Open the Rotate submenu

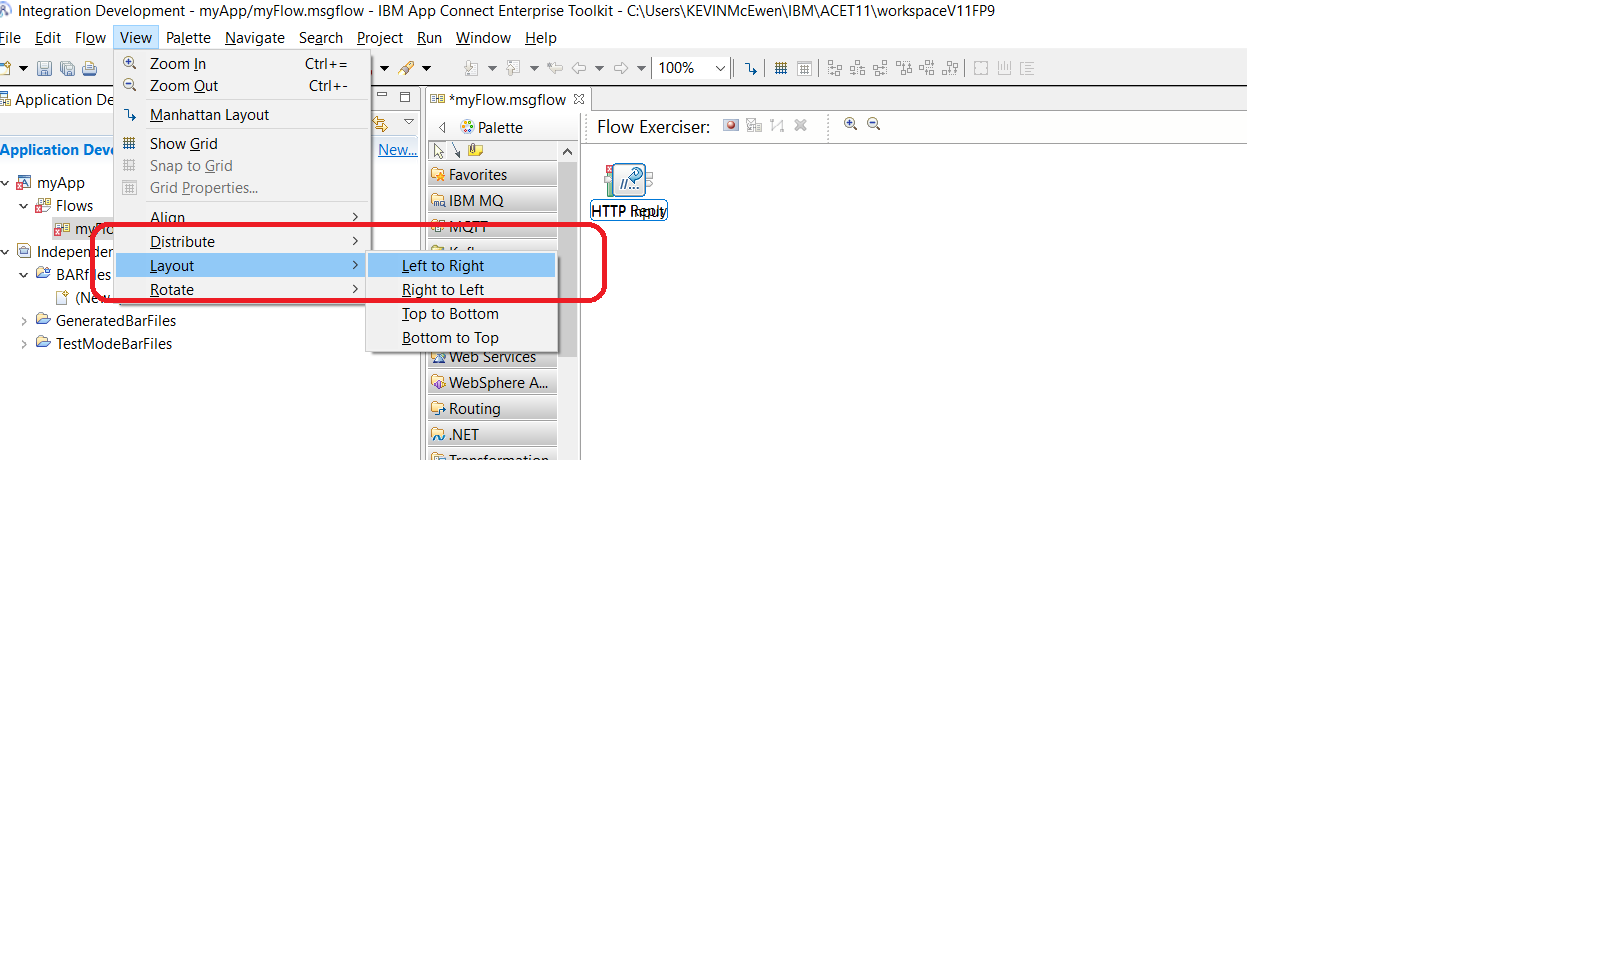point(243,290)
